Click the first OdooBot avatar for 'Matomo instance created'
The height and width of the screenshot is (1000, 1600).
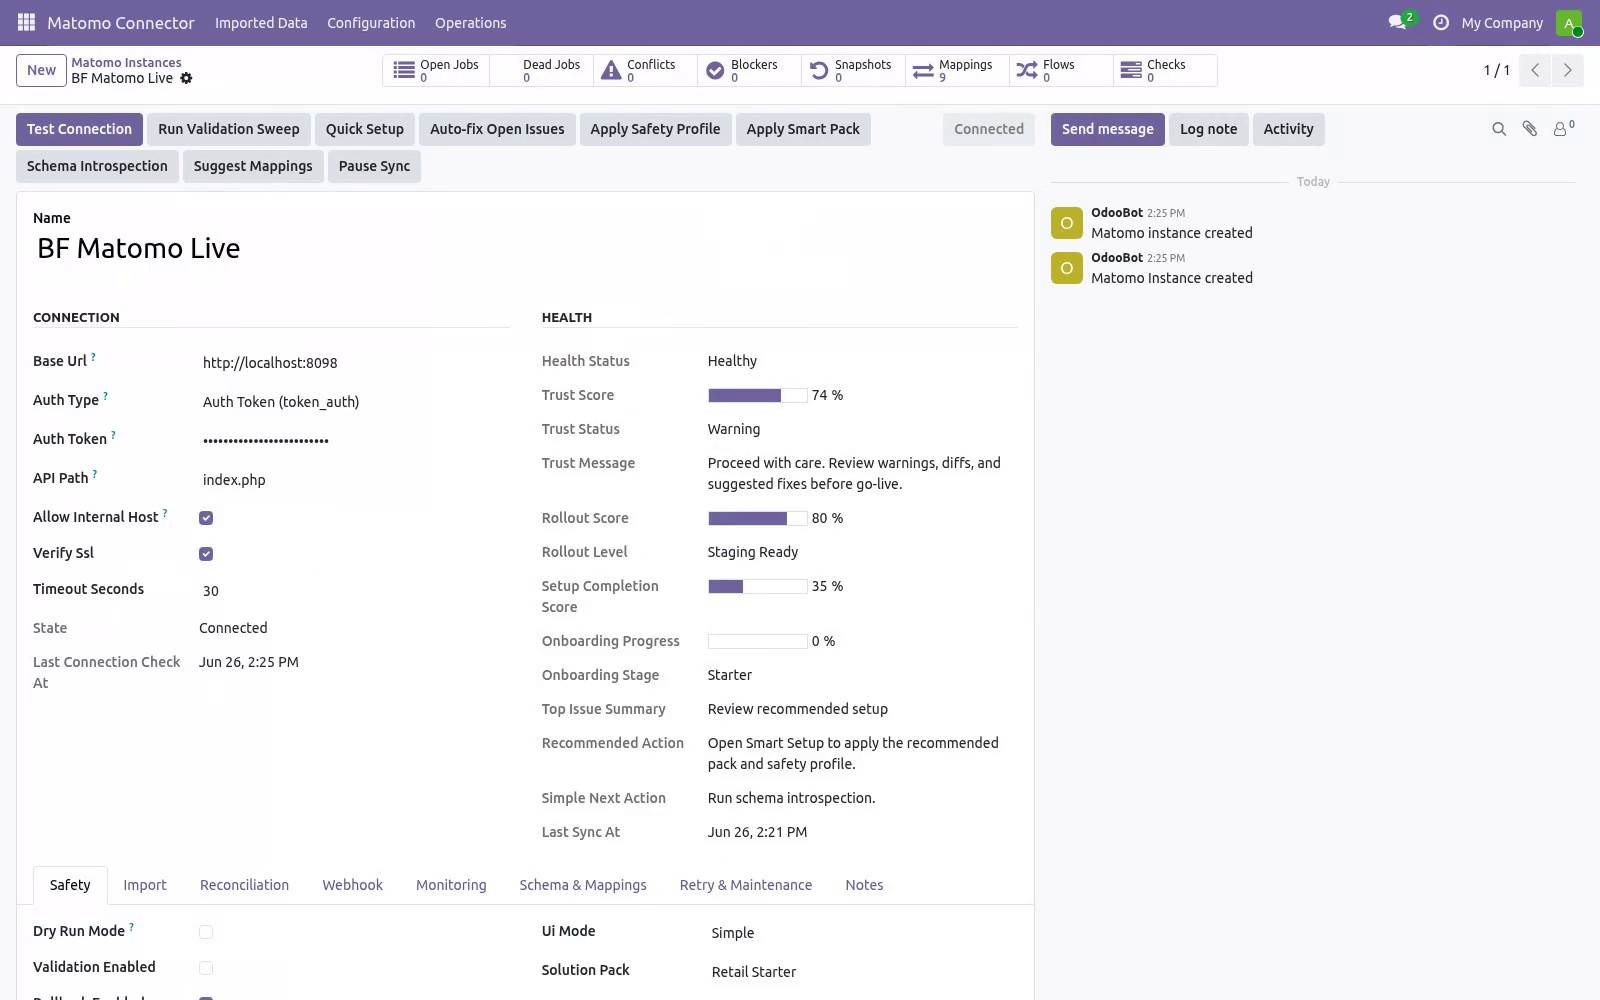(x=1066, y=223)
